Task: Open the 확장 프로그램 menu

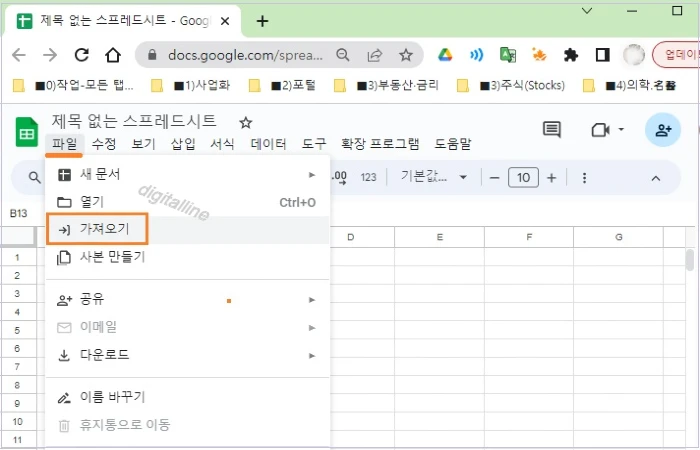Action: pos(380,144)
